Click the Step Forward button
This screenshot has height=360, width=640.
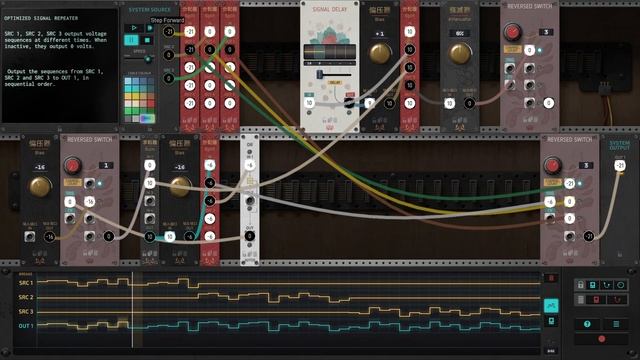point(150,28)
